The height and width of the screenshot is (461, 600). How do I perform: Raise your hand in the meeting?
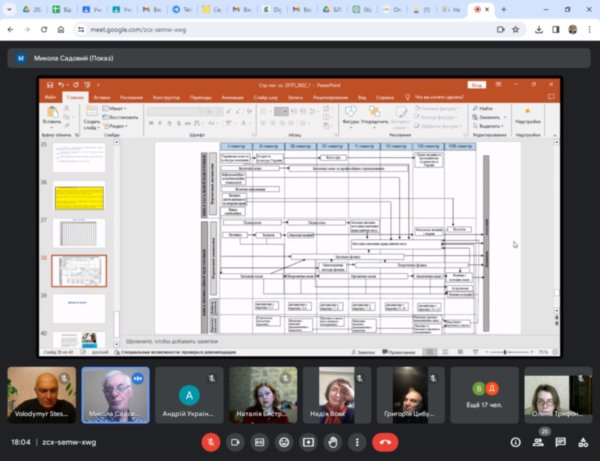point(332,441)
